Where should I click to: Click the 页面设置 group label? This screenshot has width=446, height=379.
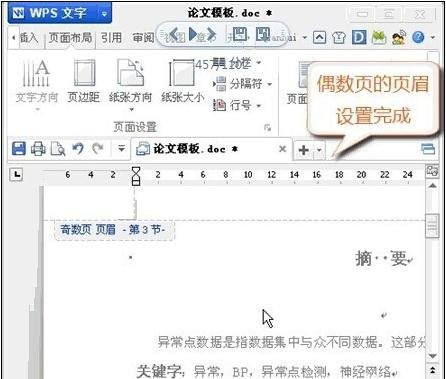tap(135, 127)
